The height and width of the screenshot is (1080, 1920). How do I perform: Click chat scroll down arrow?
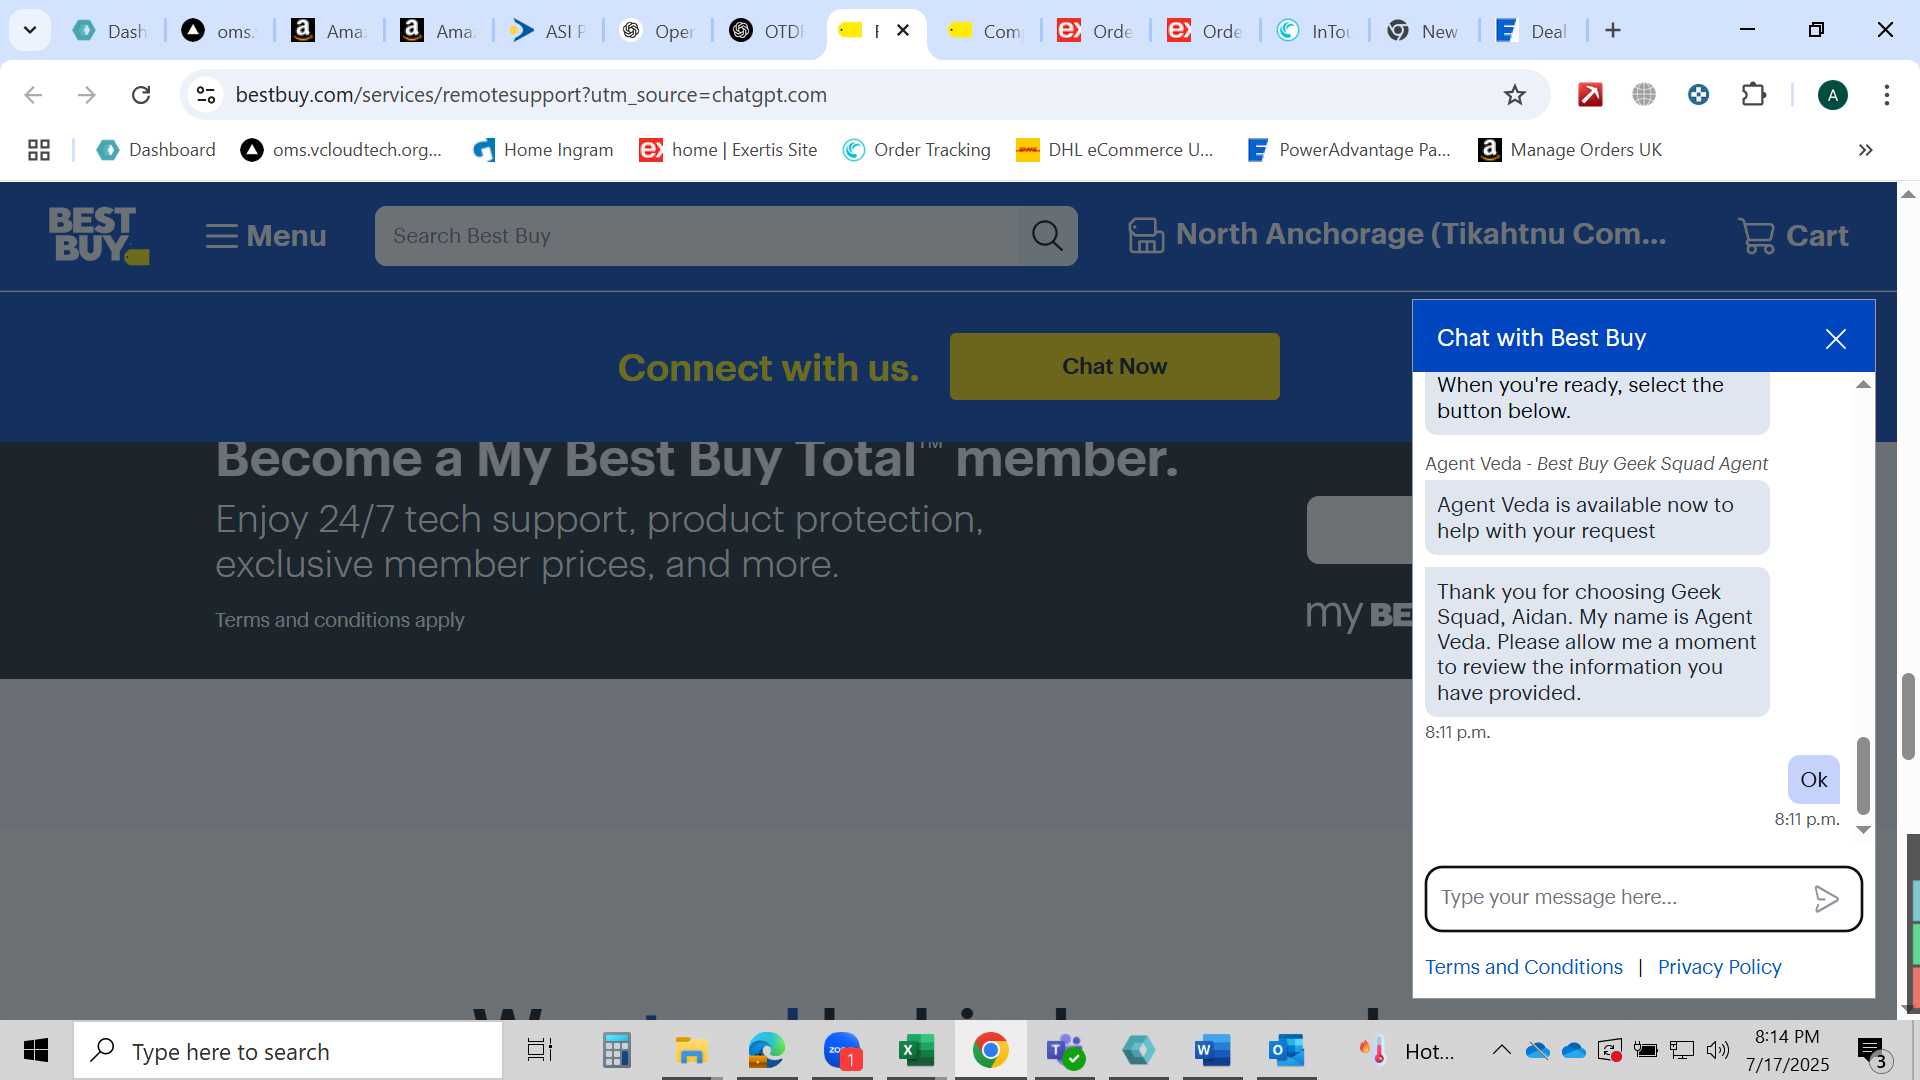[1863, 829]
